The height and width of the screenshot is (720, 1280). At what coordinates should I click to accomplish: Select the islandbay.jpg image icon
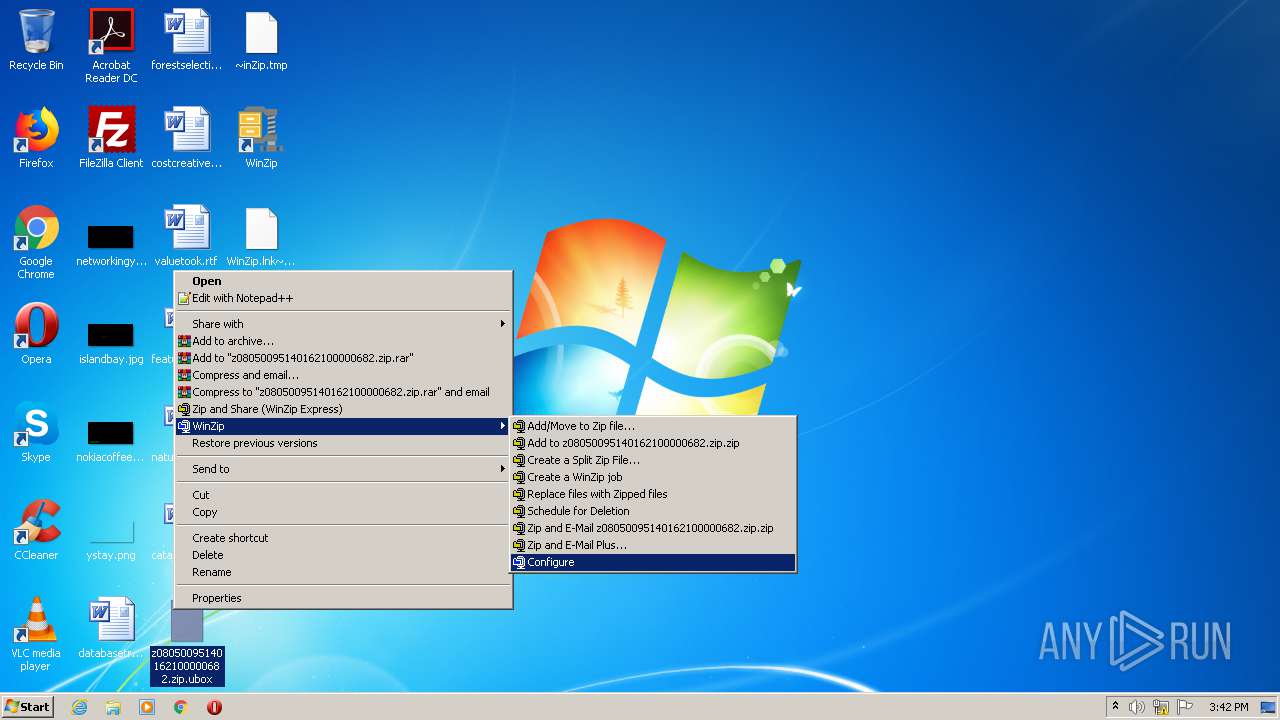coord(111,341)
